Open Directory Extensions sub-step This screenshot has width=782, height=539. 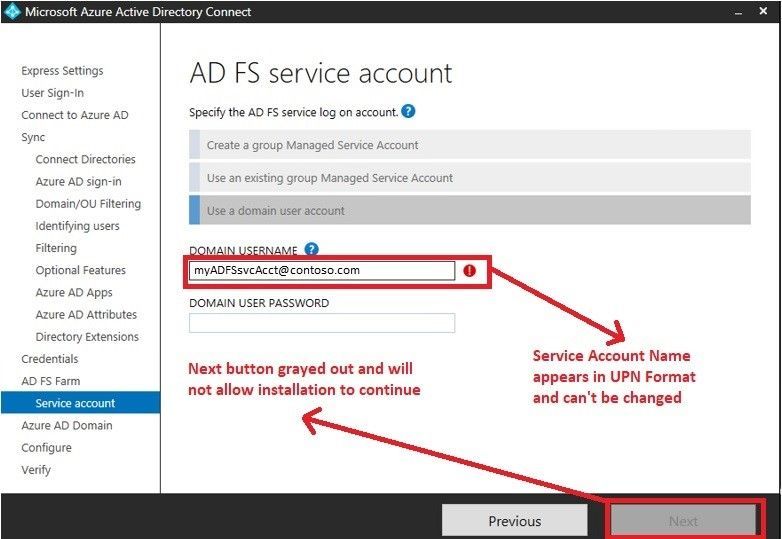[x=87, y=337]
